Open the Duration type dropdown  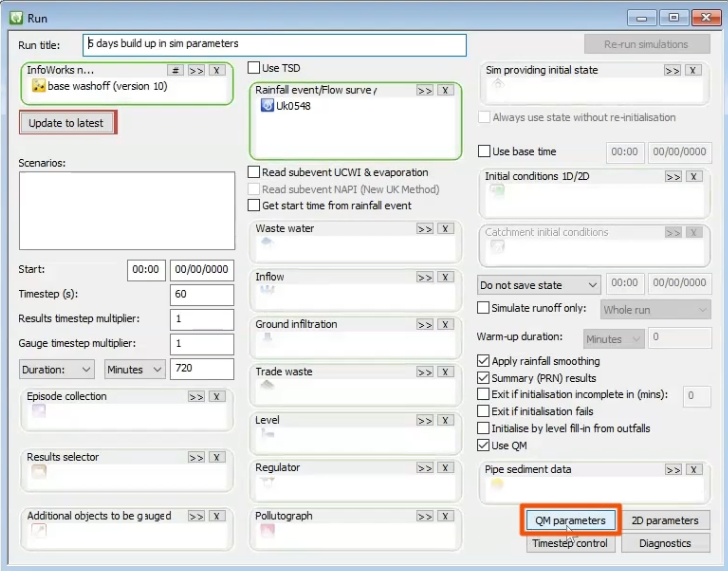pyautogui.click(x=57, y=370)
